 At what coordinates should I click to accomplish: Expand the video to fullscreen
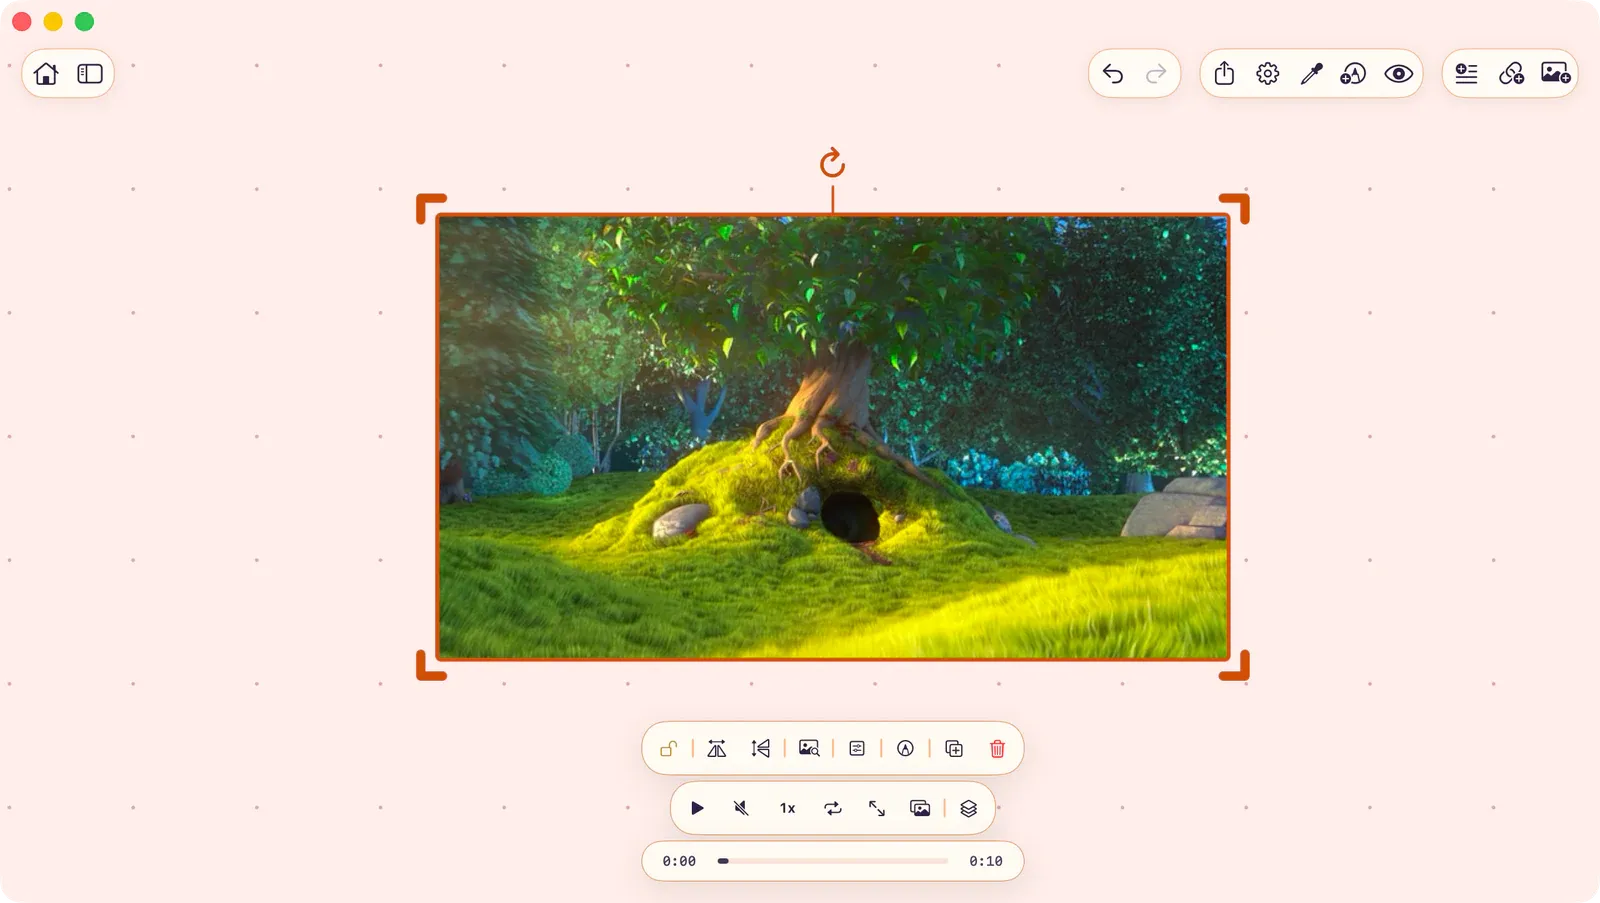[877, 808]
